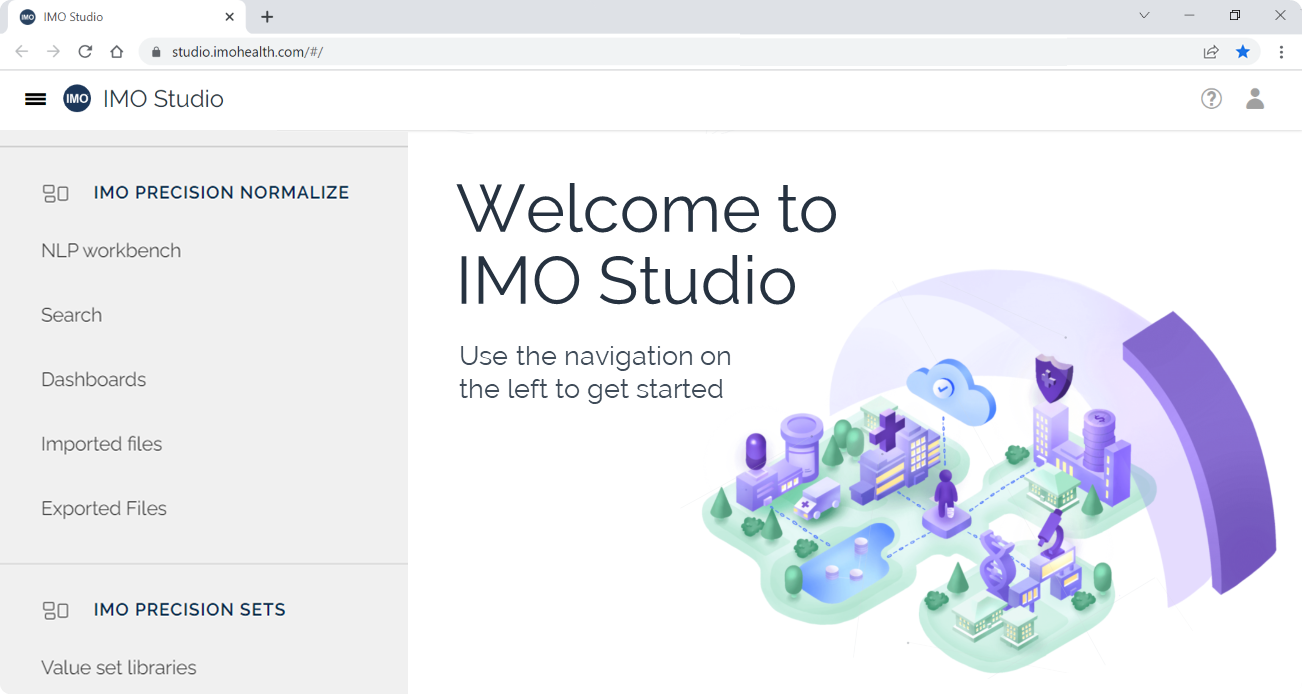Open the Chrome three-dot menu
The height and width of the screenshot is (694, 1302).
tap(1281, 52)
